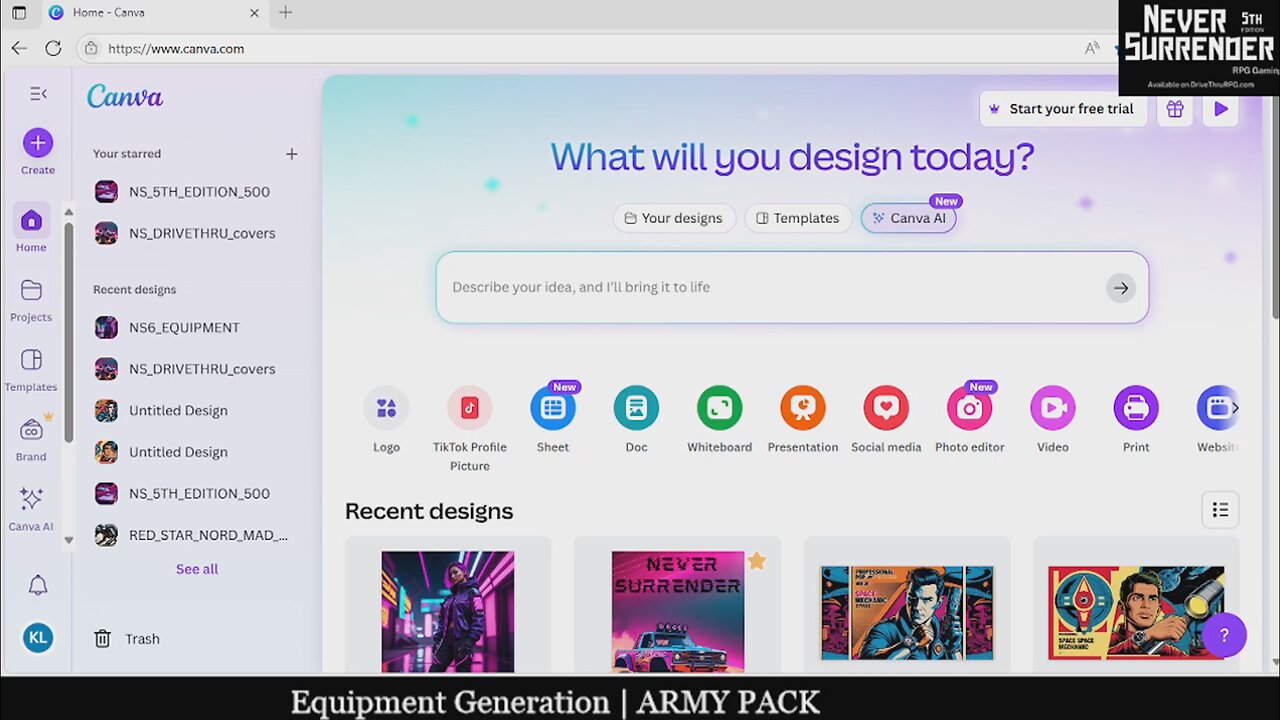The image size is (1280, 720).
Task: Open the KL account avatar
Action: click(x=38, y=638)
